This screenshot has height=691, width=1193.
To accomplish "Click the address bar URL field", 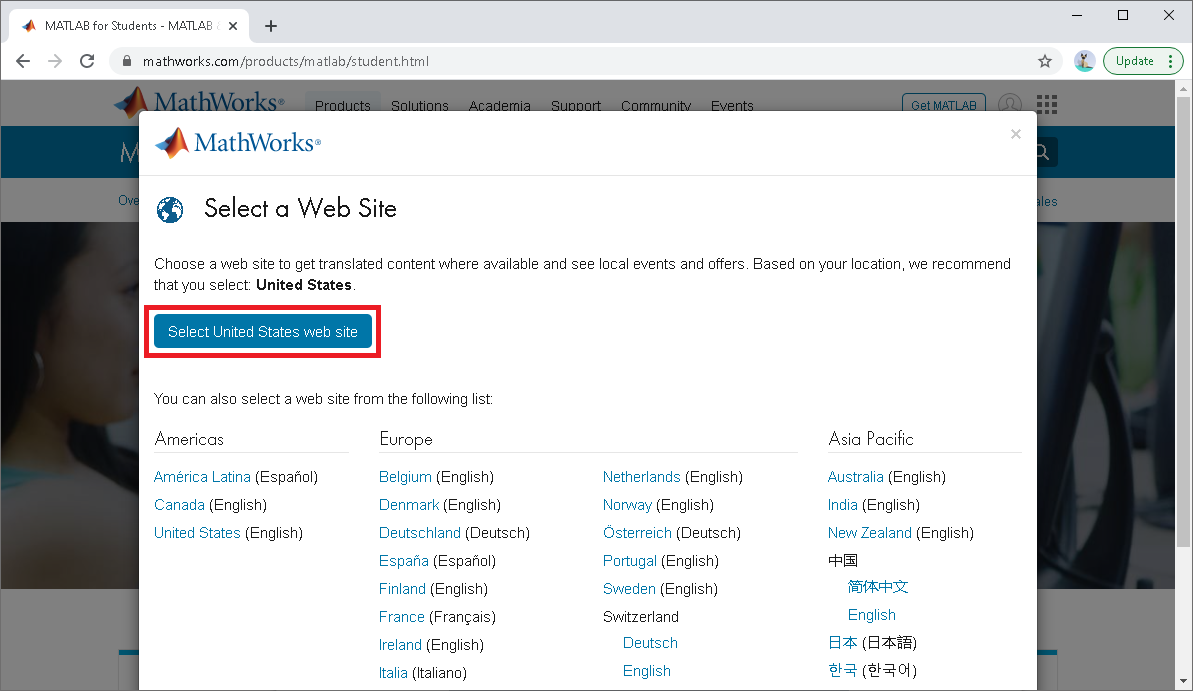I will [580, 61].
